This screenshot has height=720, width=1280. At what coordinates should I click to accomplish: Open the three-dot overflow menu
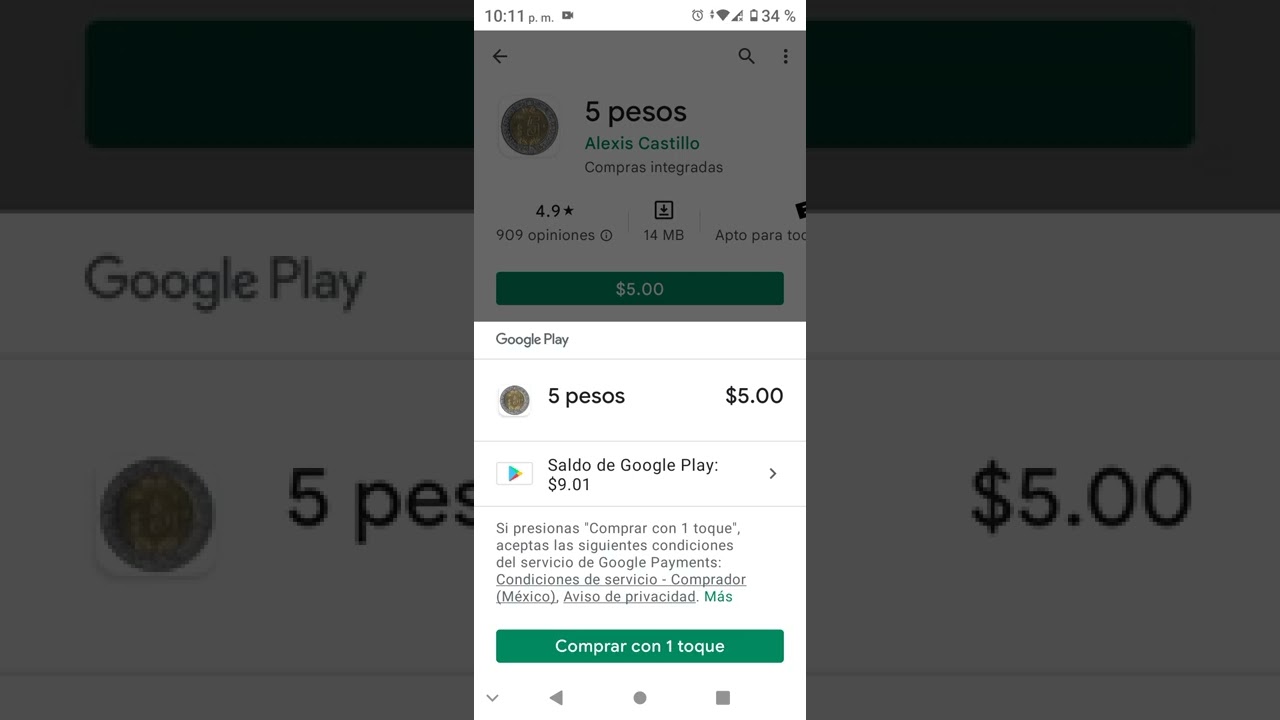pos(785,57)
